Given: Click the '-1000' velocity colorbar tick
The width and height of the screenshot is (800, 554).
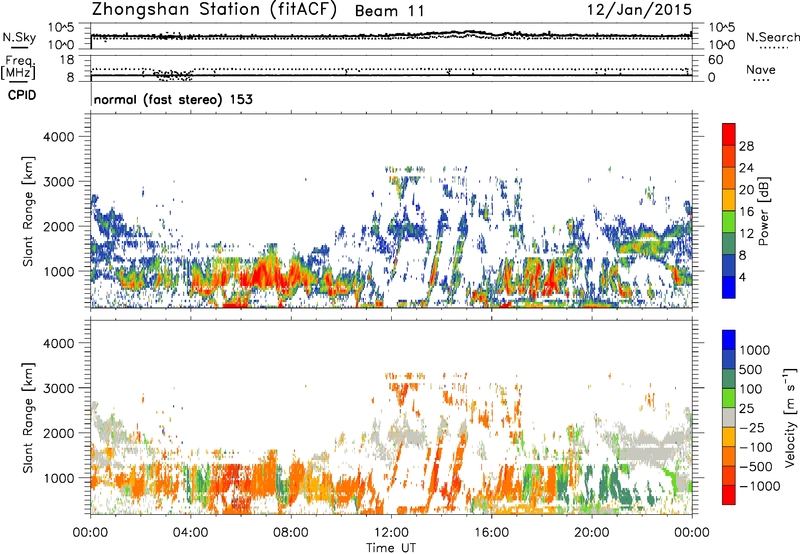Looking at the screenshot, I should 760,486.
